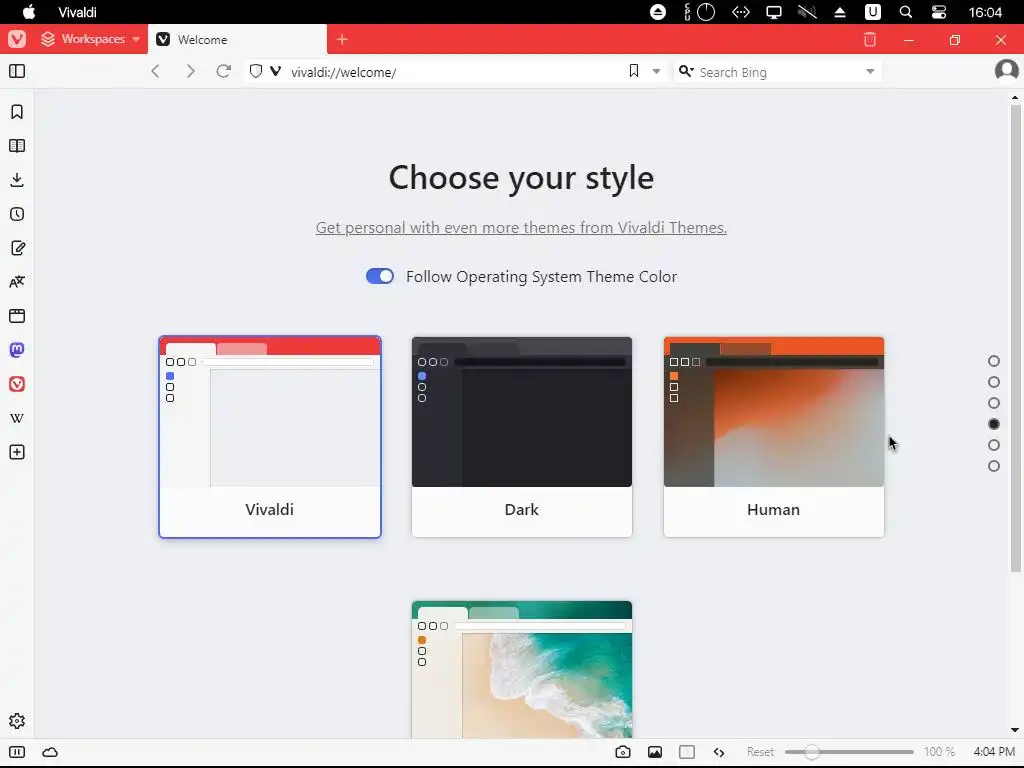
Task: Open the user profile avatar
Action: pyautogui.click(x=1006, y=70)
